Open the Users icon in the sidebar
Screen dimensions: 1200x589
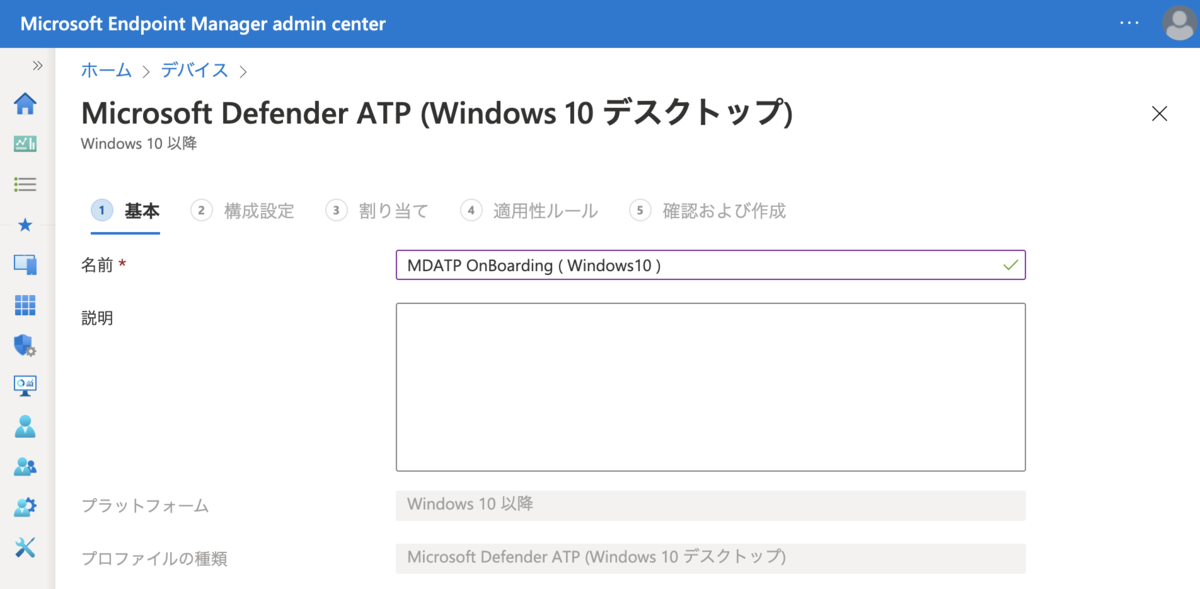point(25,425)
